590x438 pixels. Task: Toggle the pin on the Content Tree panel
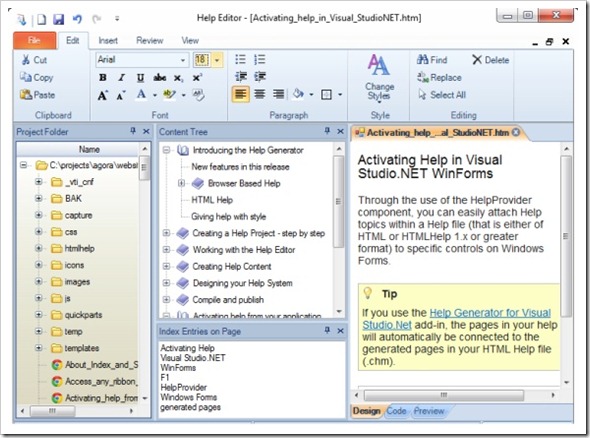327,131
